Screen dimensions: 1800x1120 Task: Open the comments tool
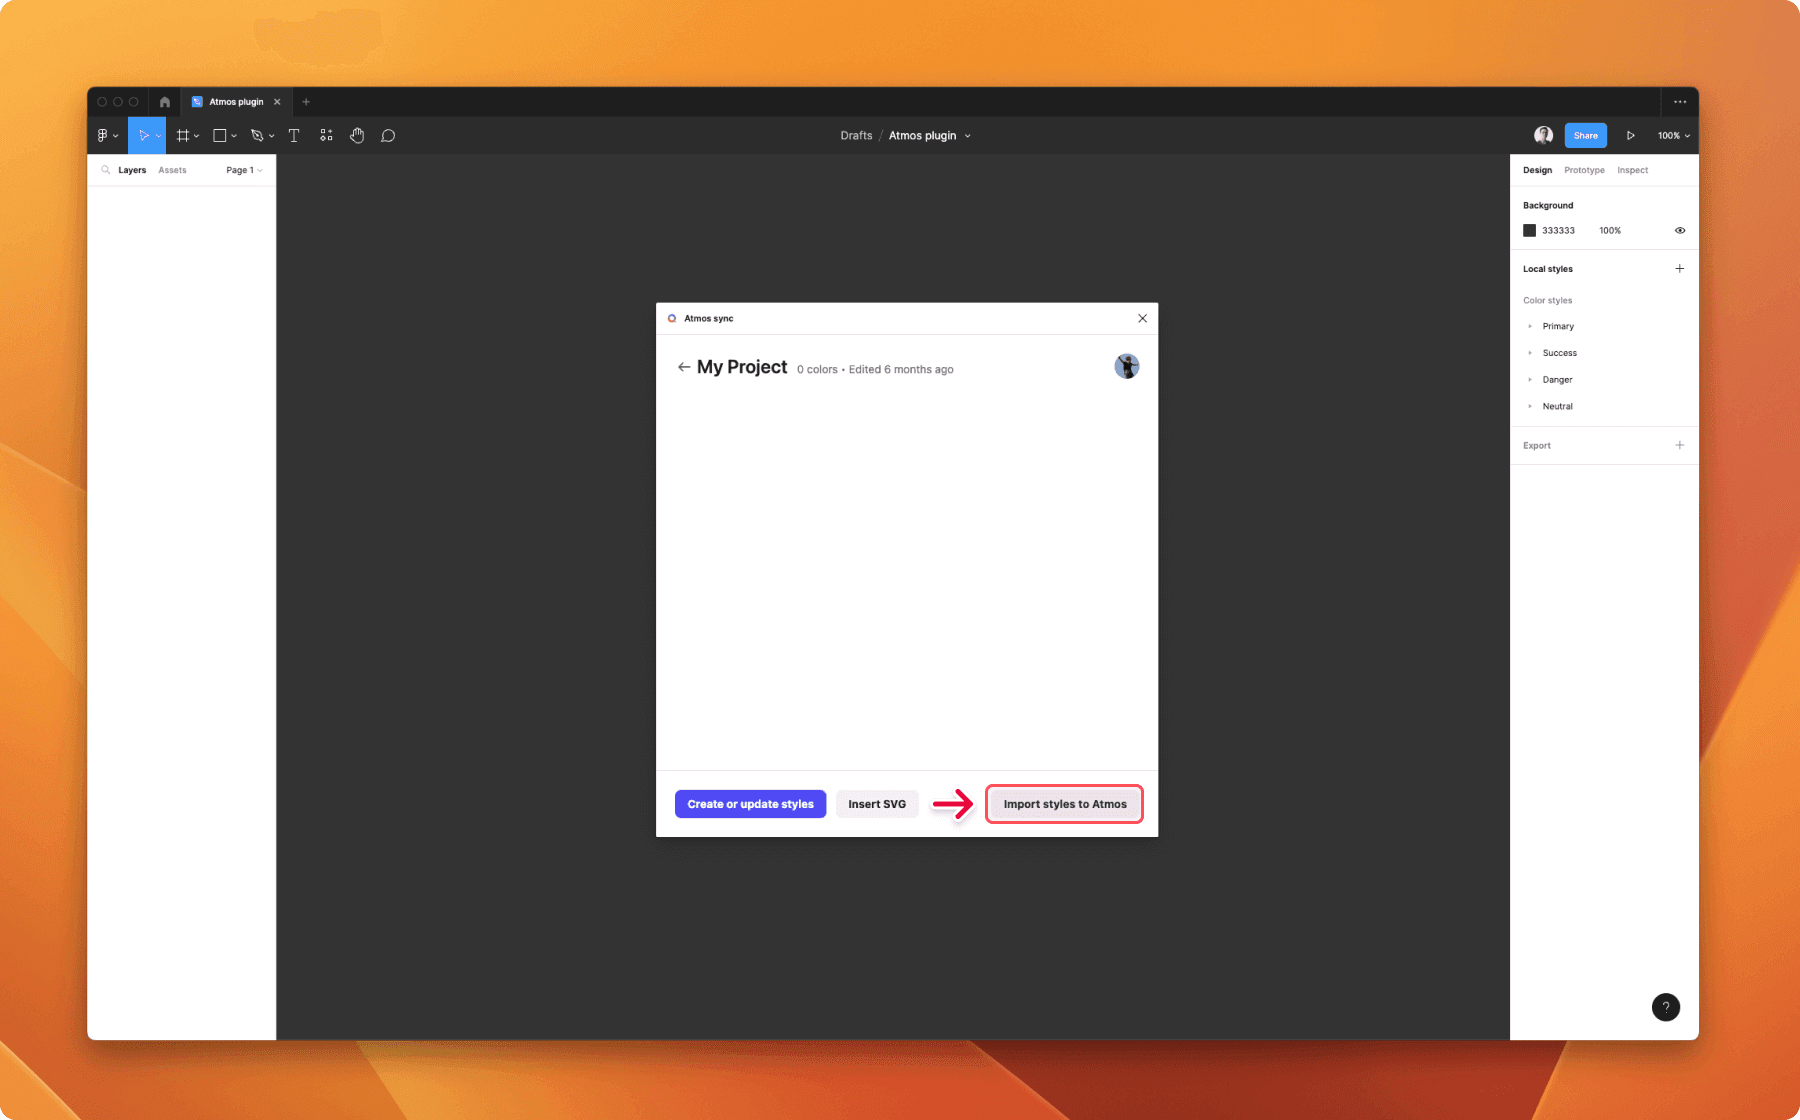388,135
